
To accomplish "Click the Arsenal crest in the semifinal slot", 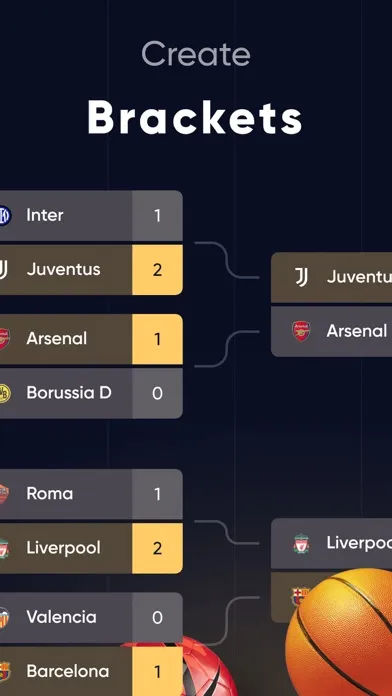I will [x=301, y=331].
